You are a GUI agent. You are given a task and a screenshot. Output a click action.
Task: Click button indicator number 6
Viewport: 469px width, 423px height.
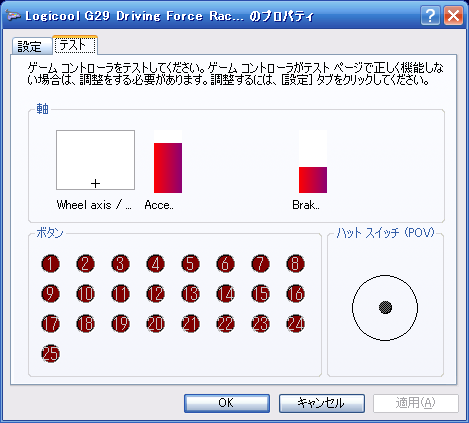225,264
